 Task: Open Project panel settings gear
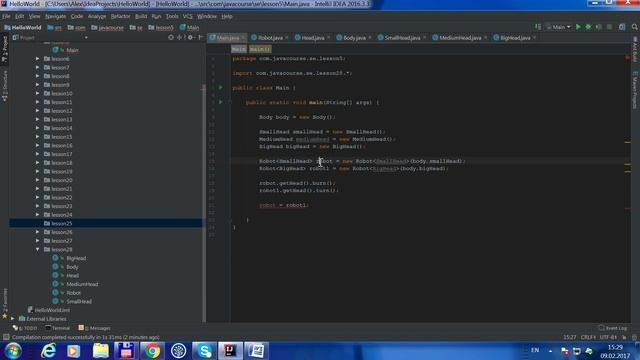[190, 38]
